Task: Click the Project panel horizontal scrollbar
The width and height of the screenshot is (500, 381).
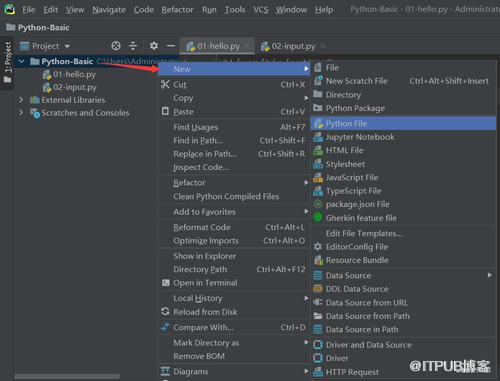Action: point(67,376)
